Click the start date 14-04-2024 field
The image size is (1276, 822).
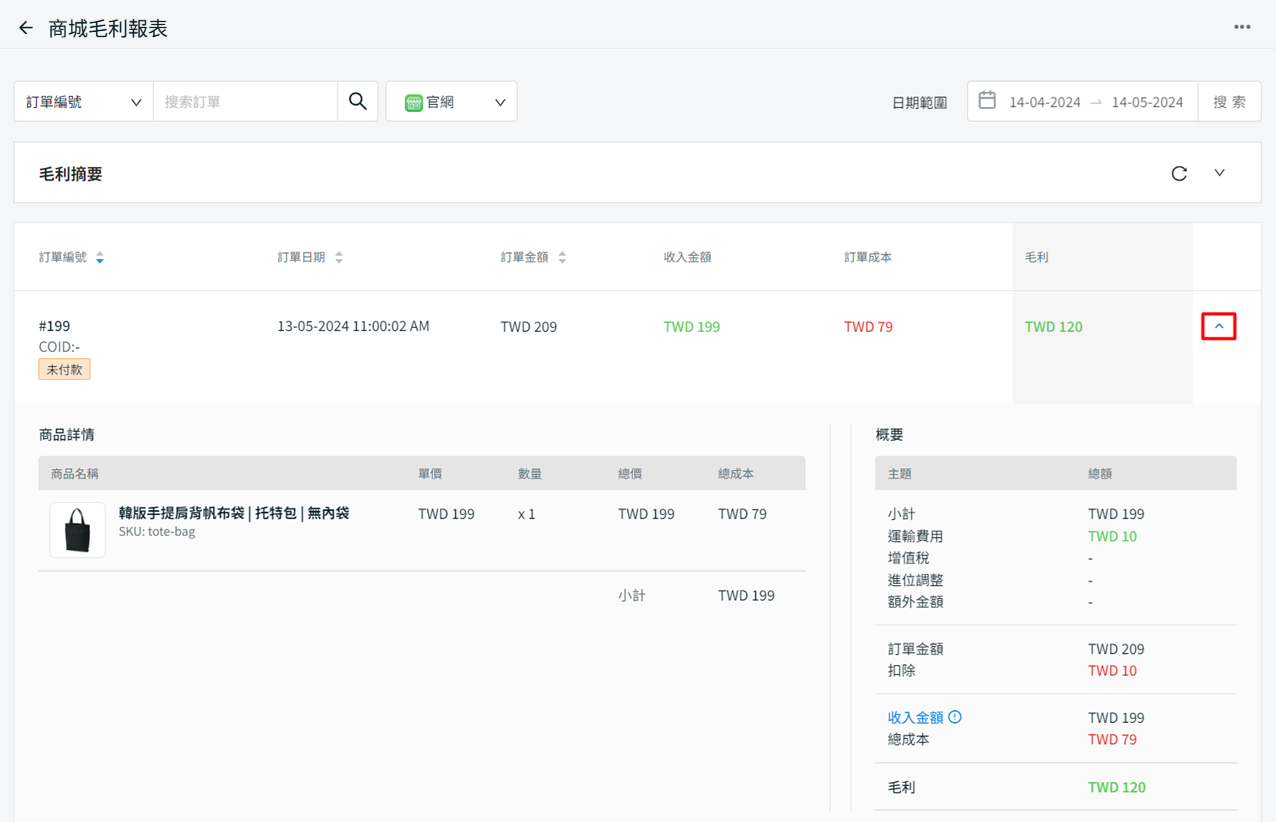tap(1044, 102)
